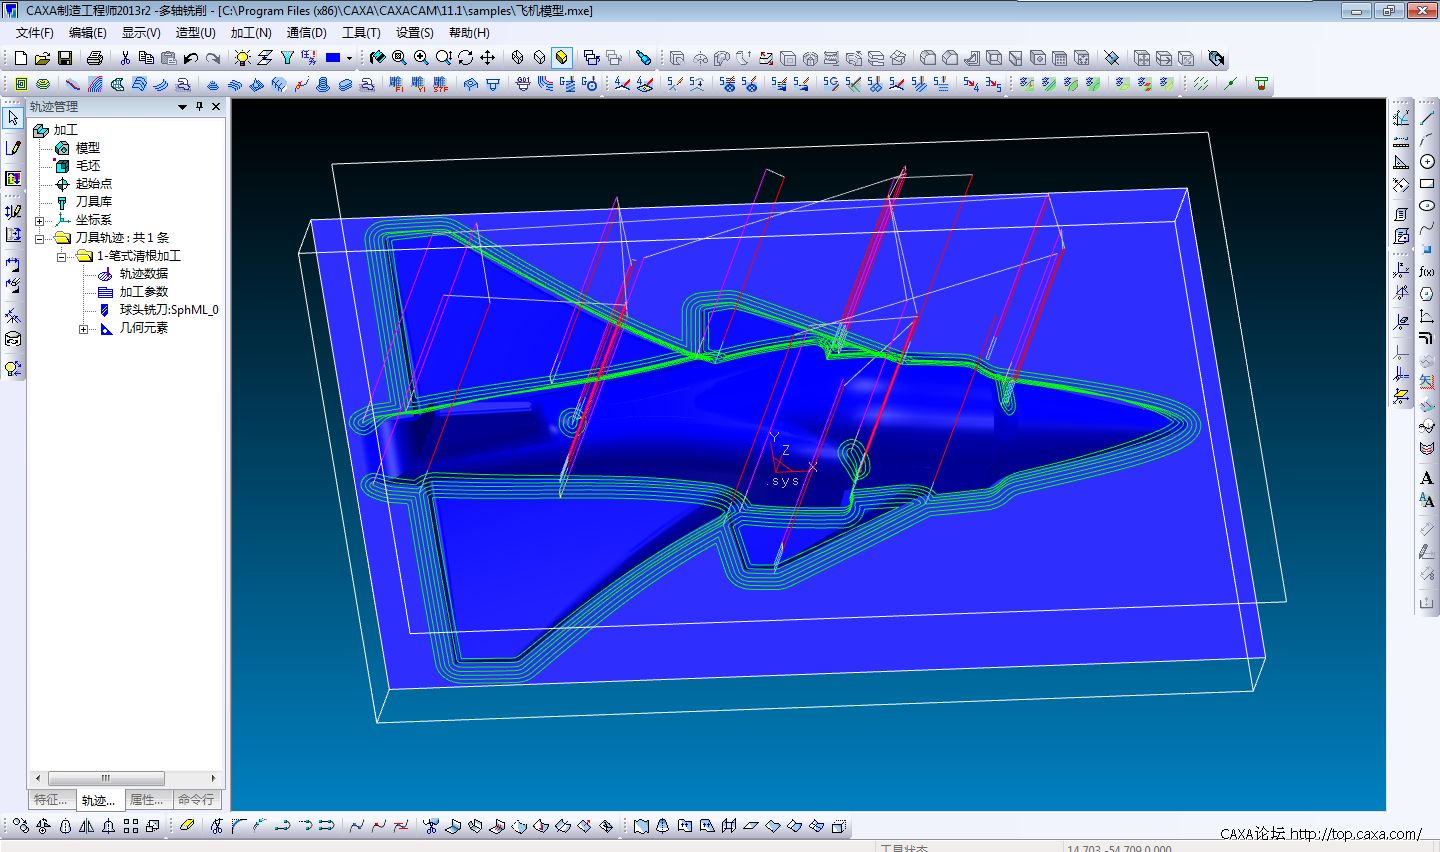Image resolution: width=1440 pixels, height=852 pixels.
Task: Click the Rotate view icon
Action: coord(465,58)
